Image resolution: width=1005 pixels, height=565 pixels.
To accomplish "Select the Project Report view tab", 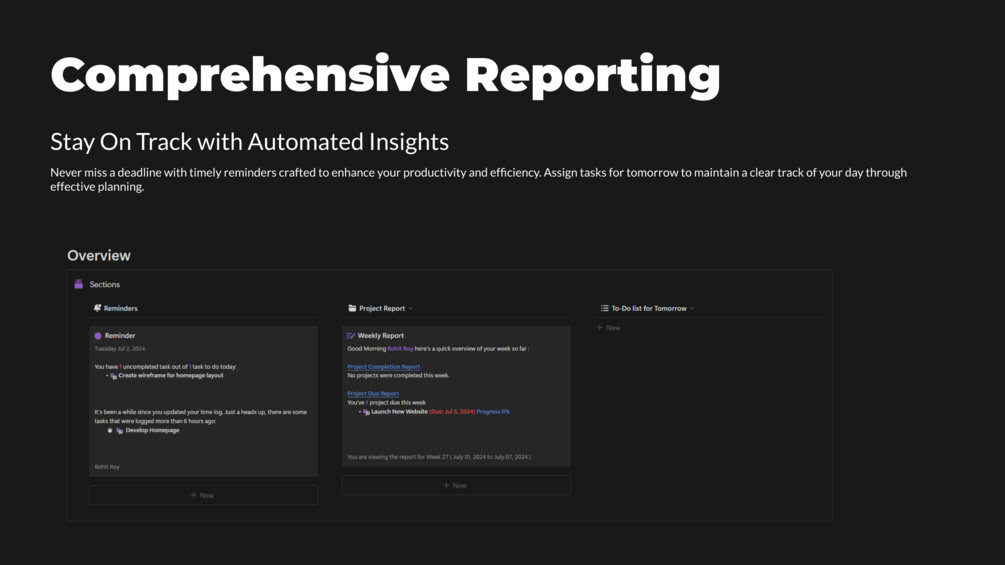I will (381, 308).
